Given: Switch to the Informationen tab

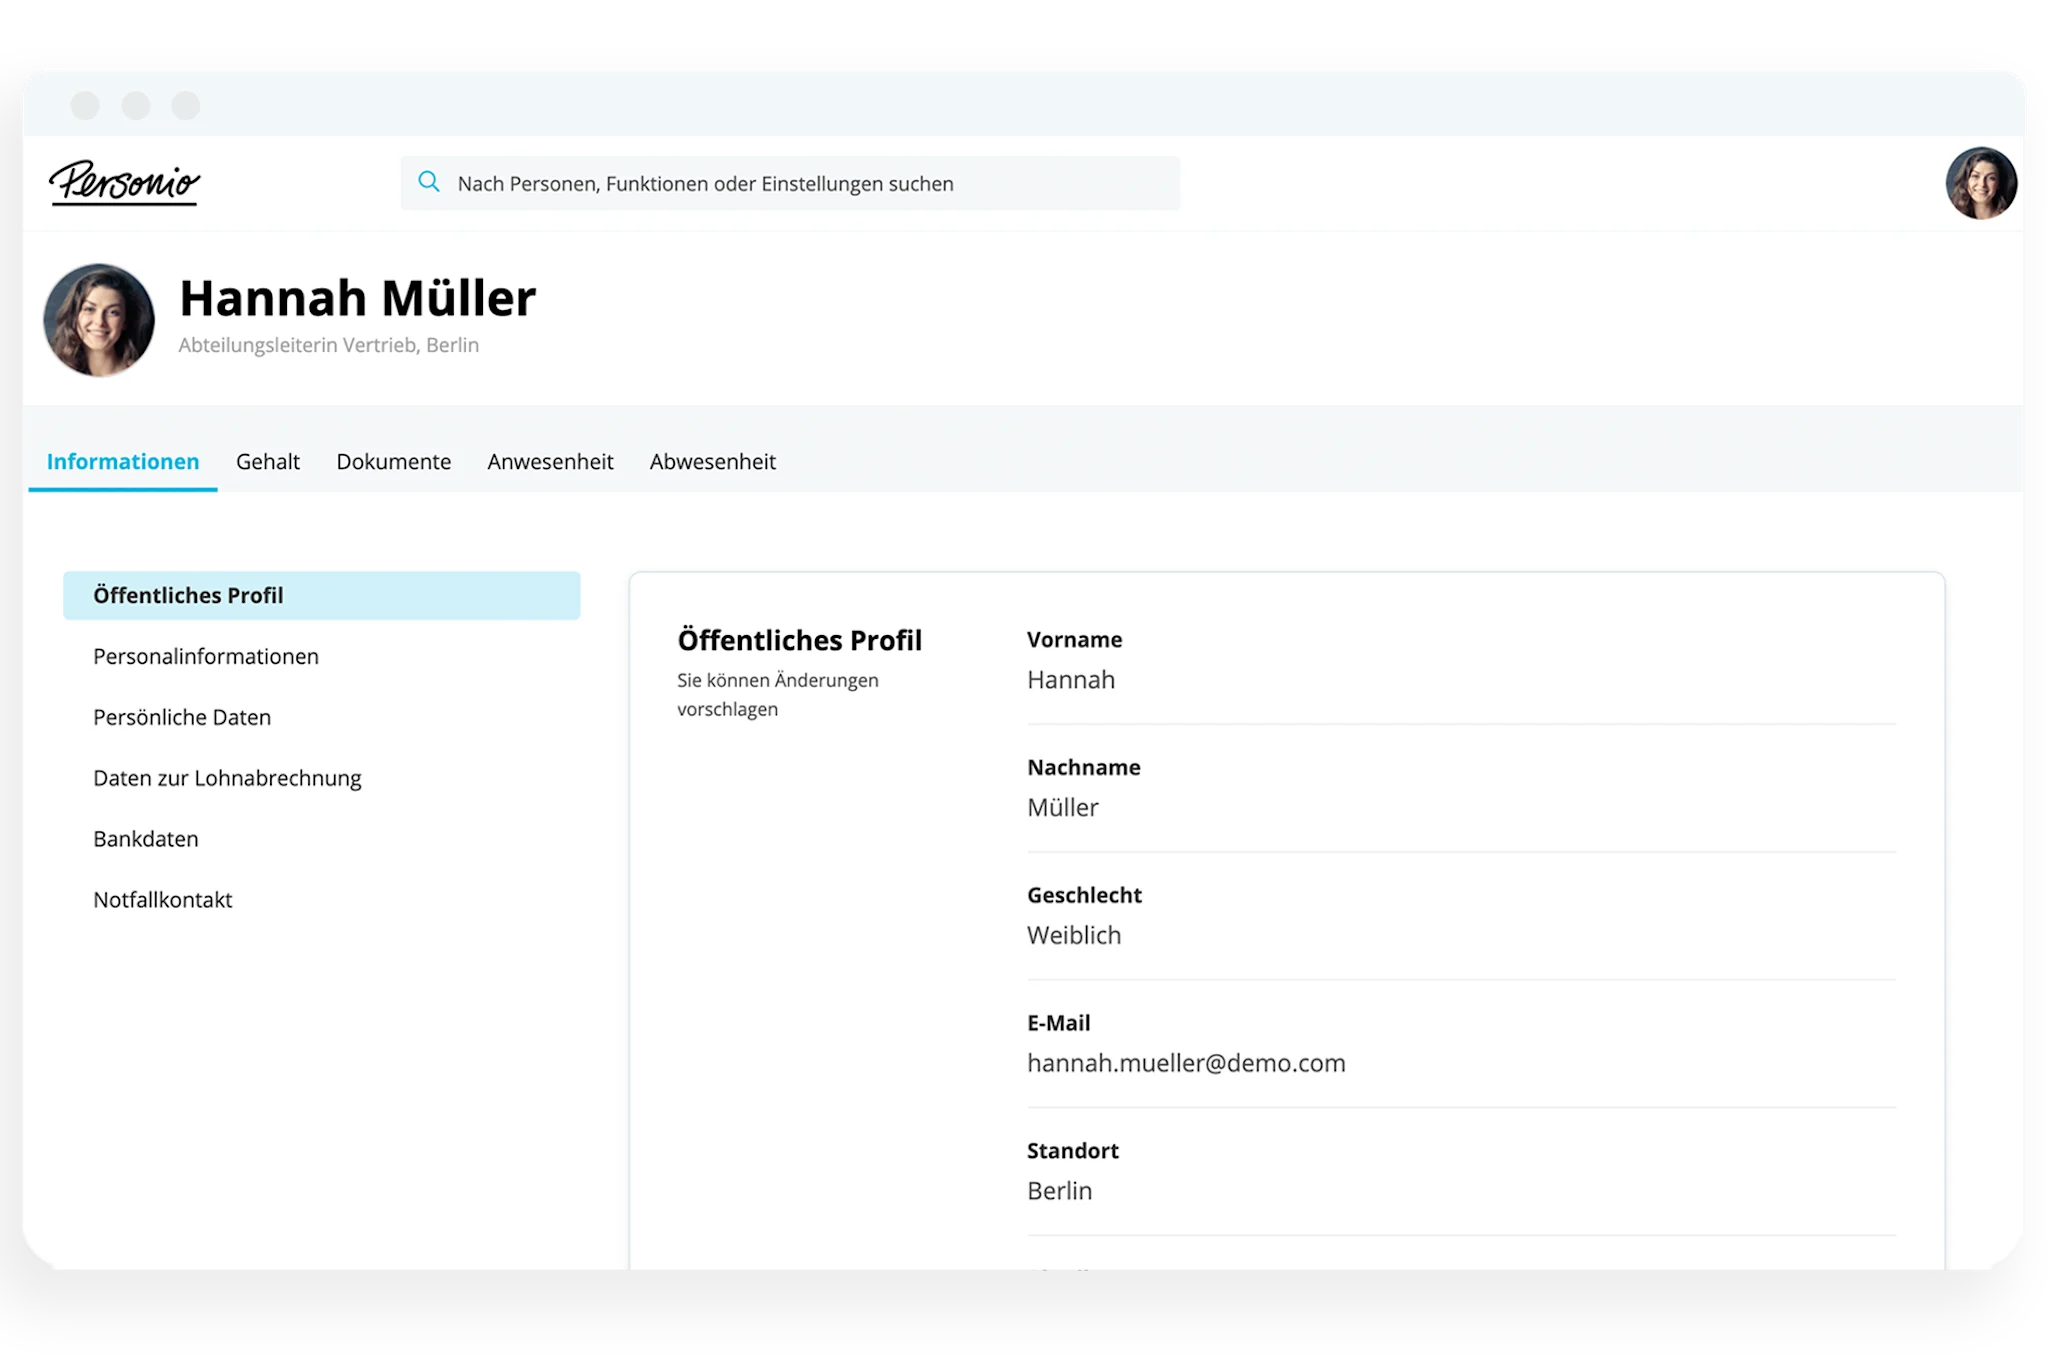Looking at the screenshot, I should click(123, 462).
